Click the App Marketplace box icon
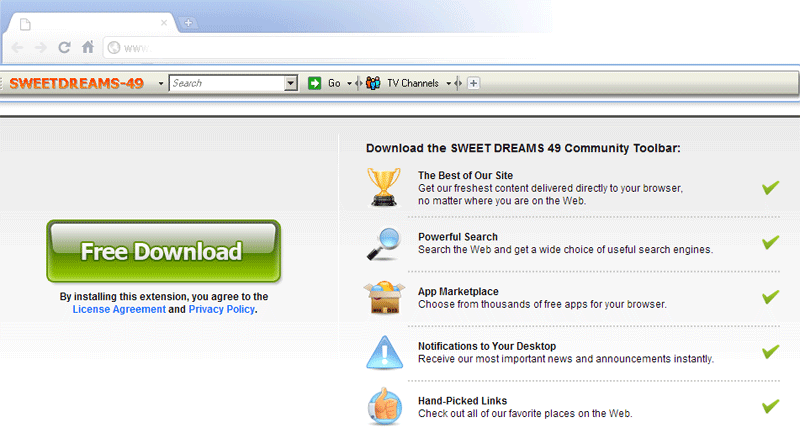Viewport: 800px width, 433px height. pos(384,297)
